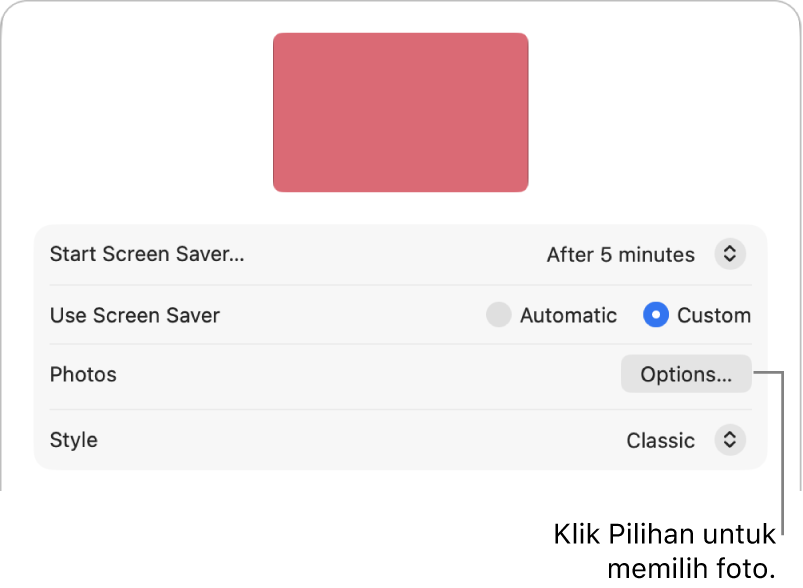Image resolution: width=803 pixels, height=588 pixels.
Task: Select the blue Custom radio button
Action: 656,314
